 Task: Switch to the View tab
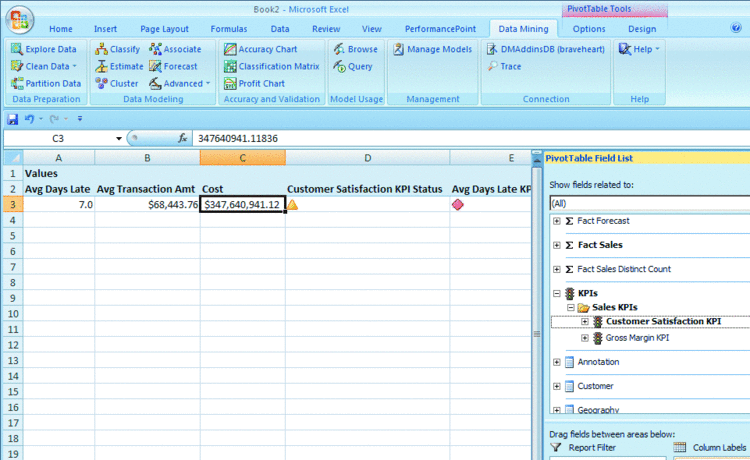coord(372,29)
